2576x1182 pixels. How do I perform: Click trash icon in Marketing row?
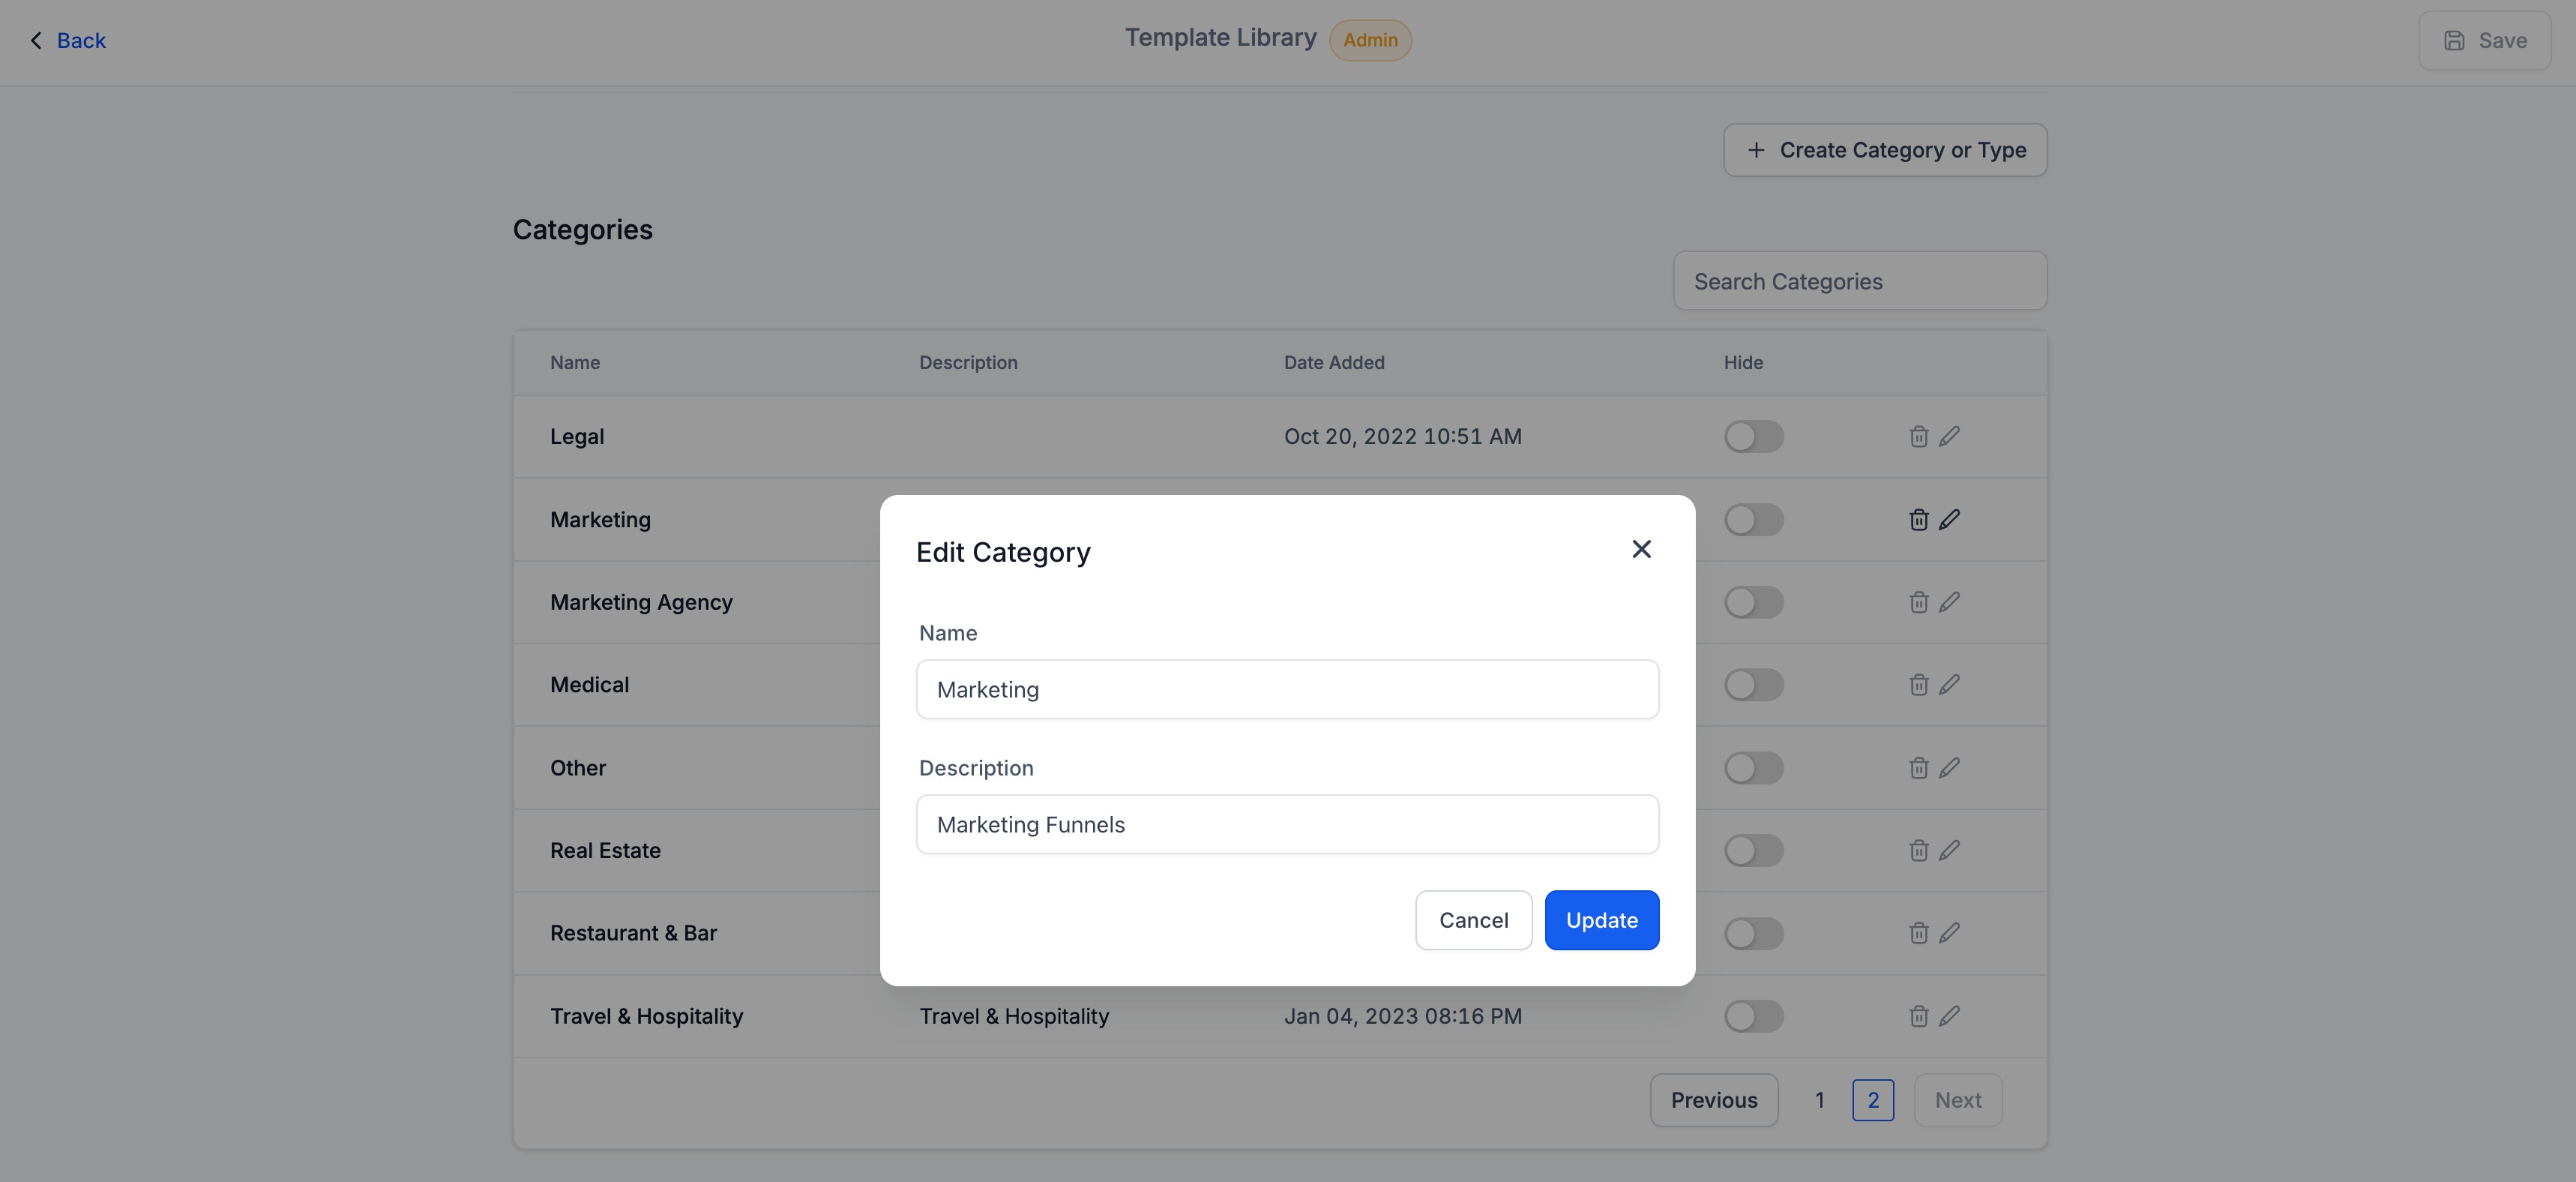point(1918,520)
